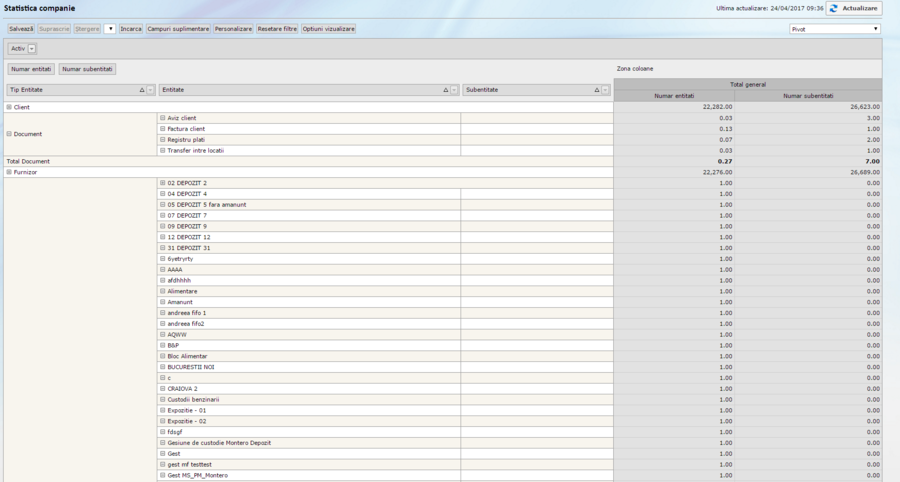The width and height of the screenshot is (900, 482).
Task: Open filter icon on Tip Entitate header
Action: (x=151, y=90)
